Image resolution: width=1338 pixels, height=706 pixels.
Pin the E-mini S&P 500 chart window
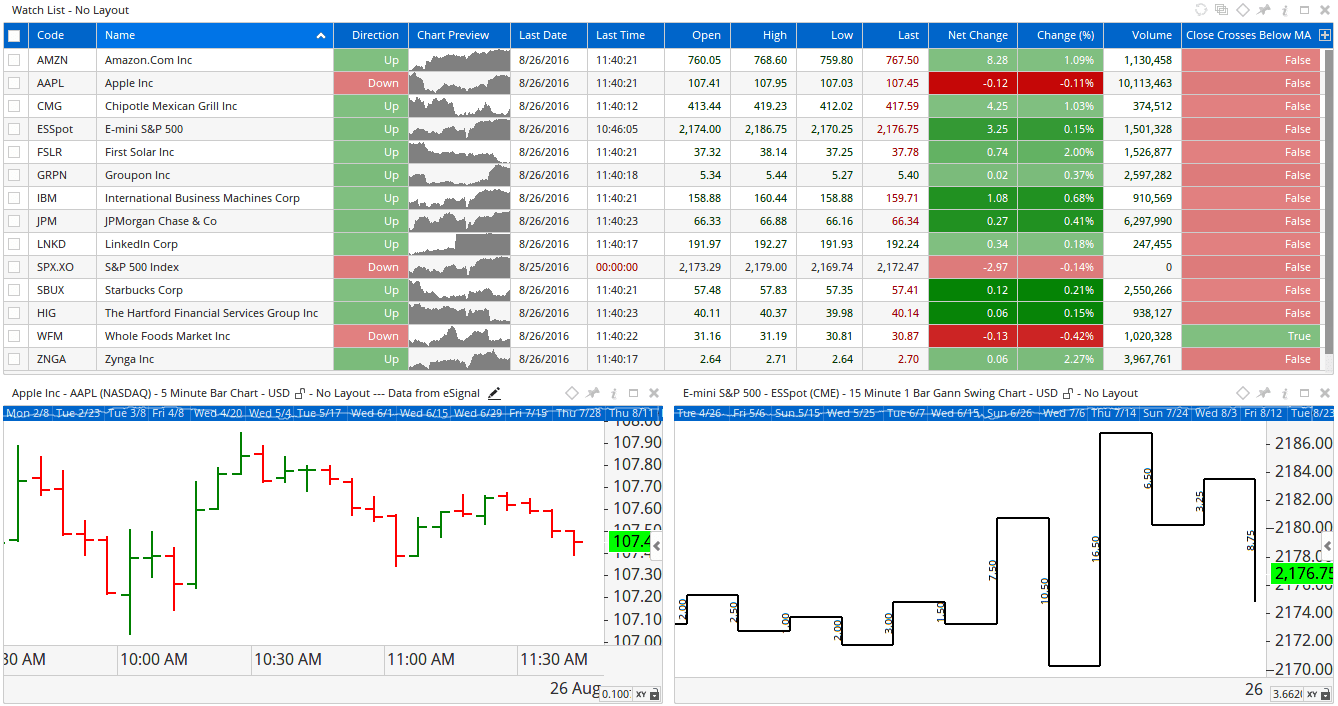[1264, 393]
